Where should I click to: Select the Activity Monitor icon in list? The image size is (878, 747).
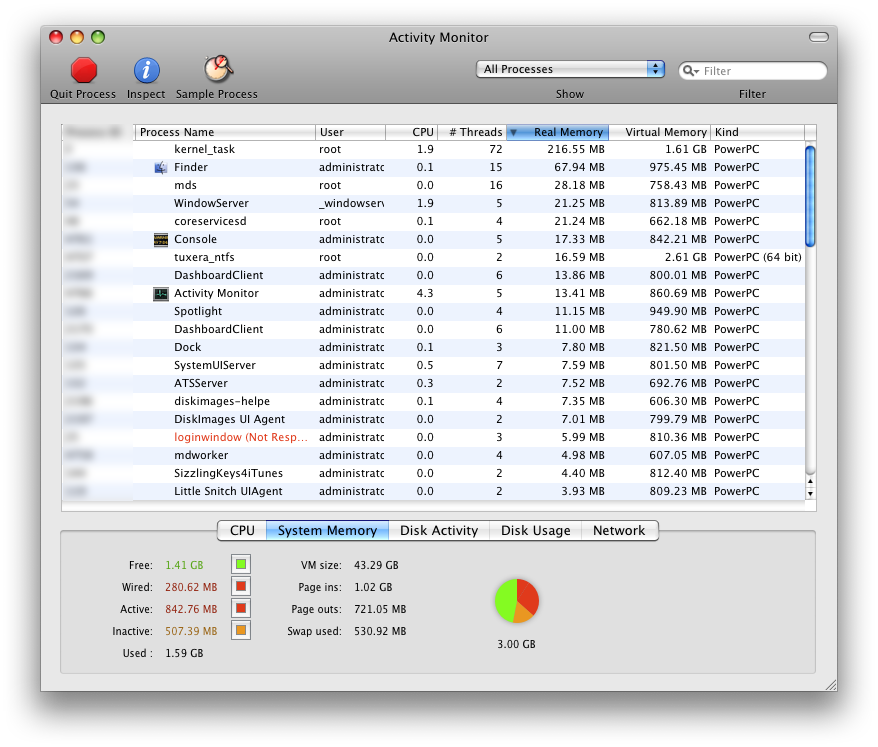[161, 293]
